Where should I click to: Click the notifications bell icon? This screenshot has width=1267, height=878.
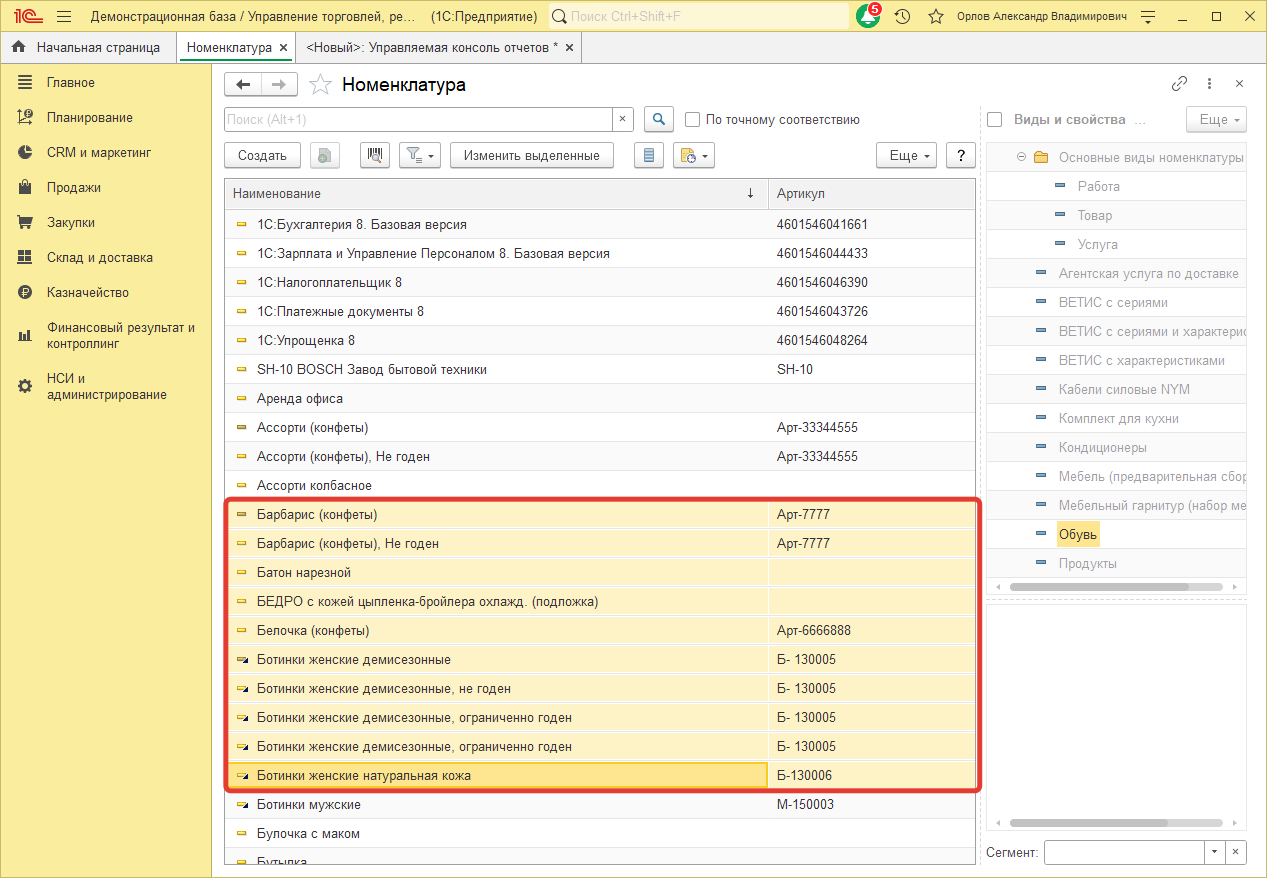(x=867, y=17)
